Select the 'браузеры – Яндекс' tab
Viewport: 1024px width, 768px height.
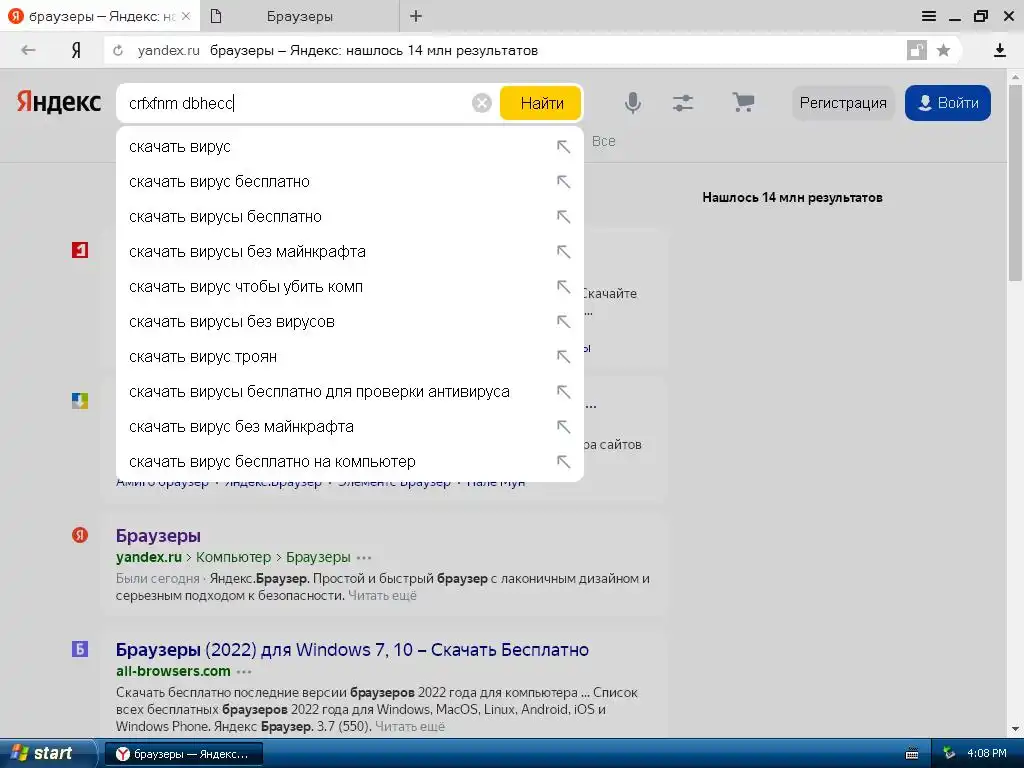(98, 16)
